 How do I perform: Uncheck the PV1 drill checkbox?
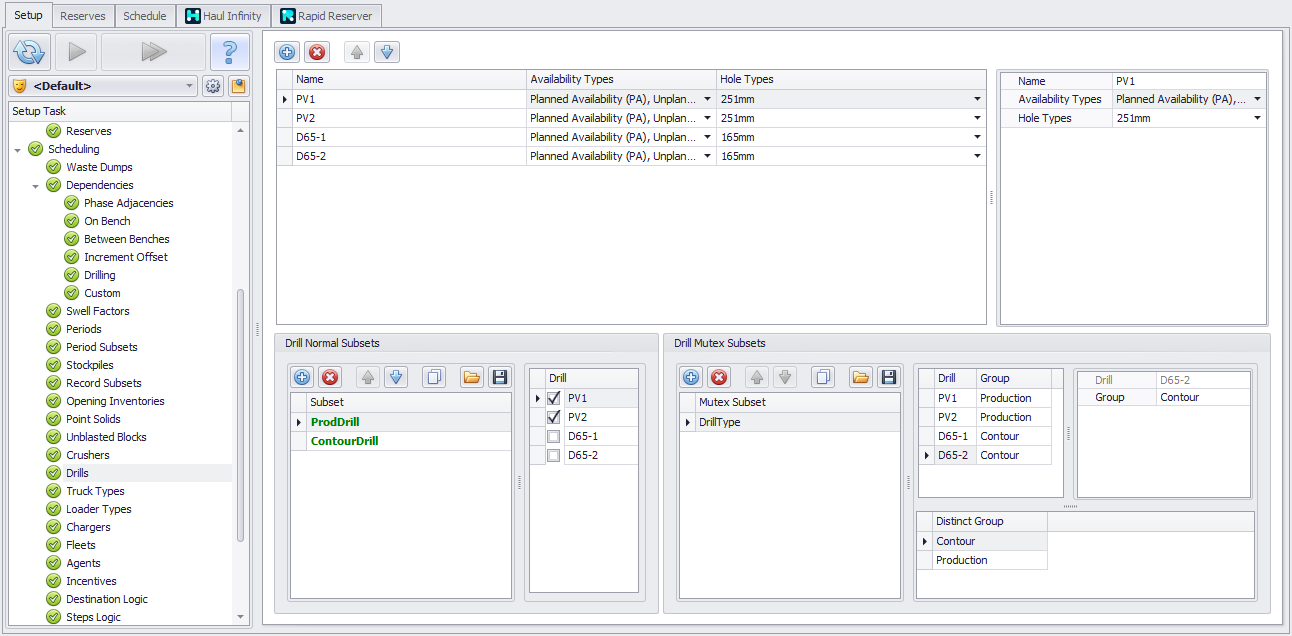point(554,398)
